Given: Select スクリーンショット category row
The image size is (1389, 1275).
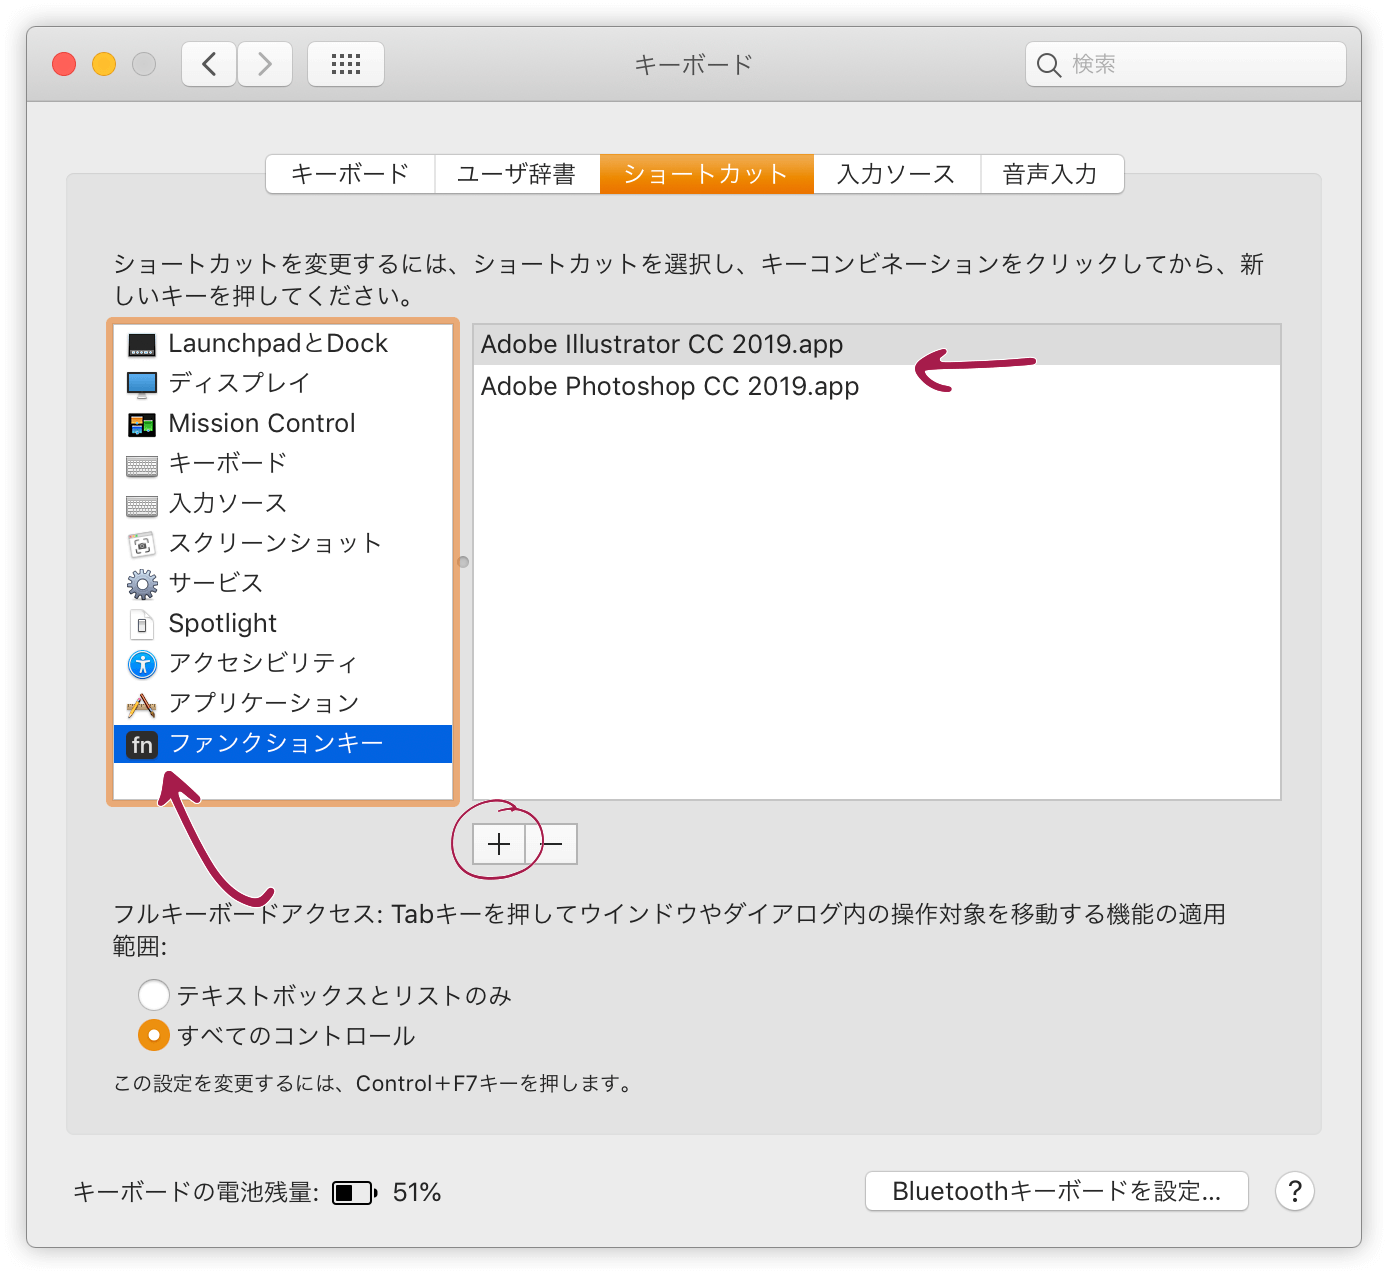Looking at the screenshot, I should pyautogui.click(x=283, y=544).
